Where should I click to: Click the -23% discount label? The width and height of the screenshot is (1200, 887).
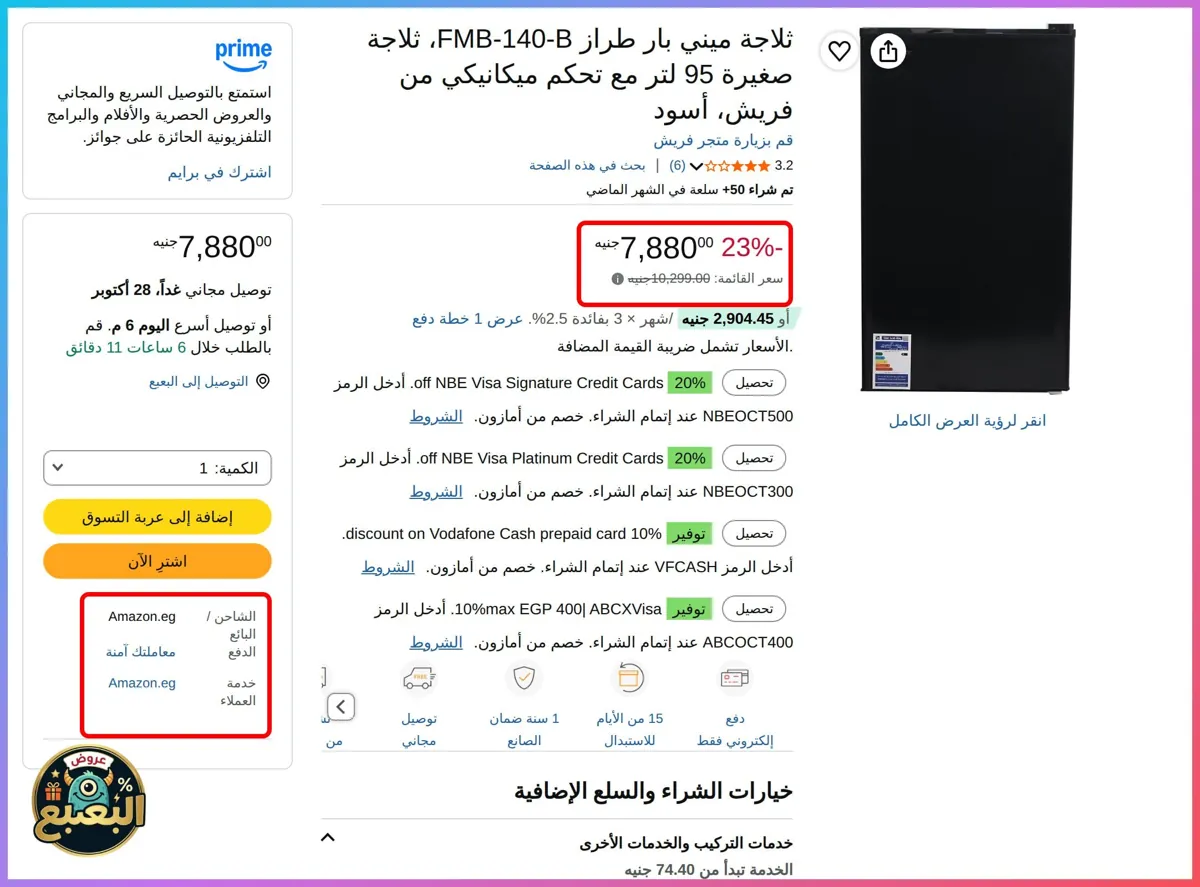(752, 248)
